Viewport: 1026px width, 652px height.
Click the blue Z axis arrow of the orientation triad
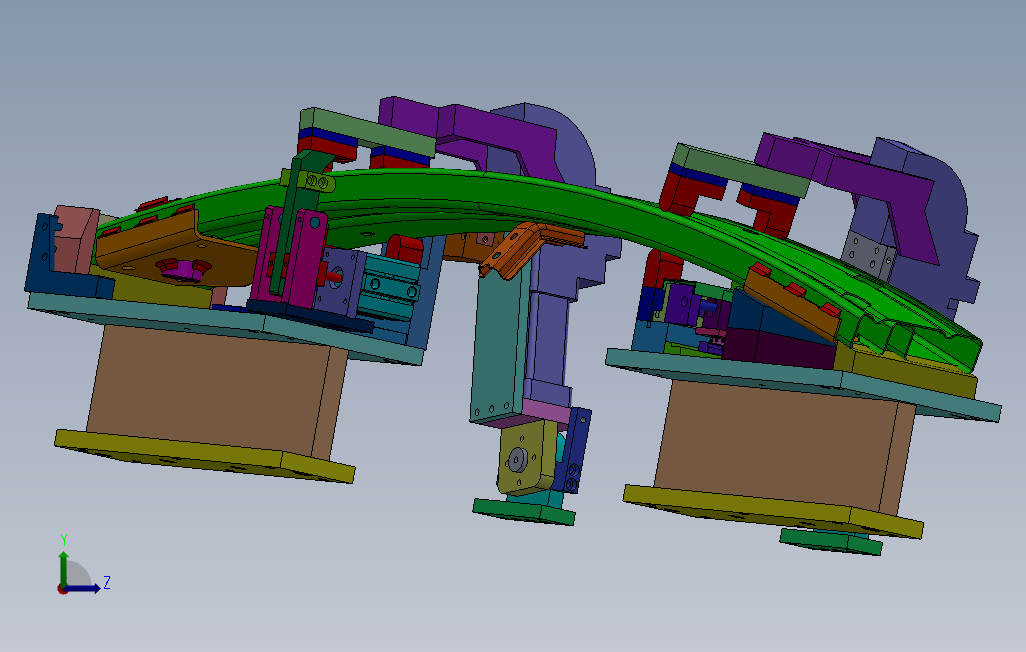tap(84, 589)
